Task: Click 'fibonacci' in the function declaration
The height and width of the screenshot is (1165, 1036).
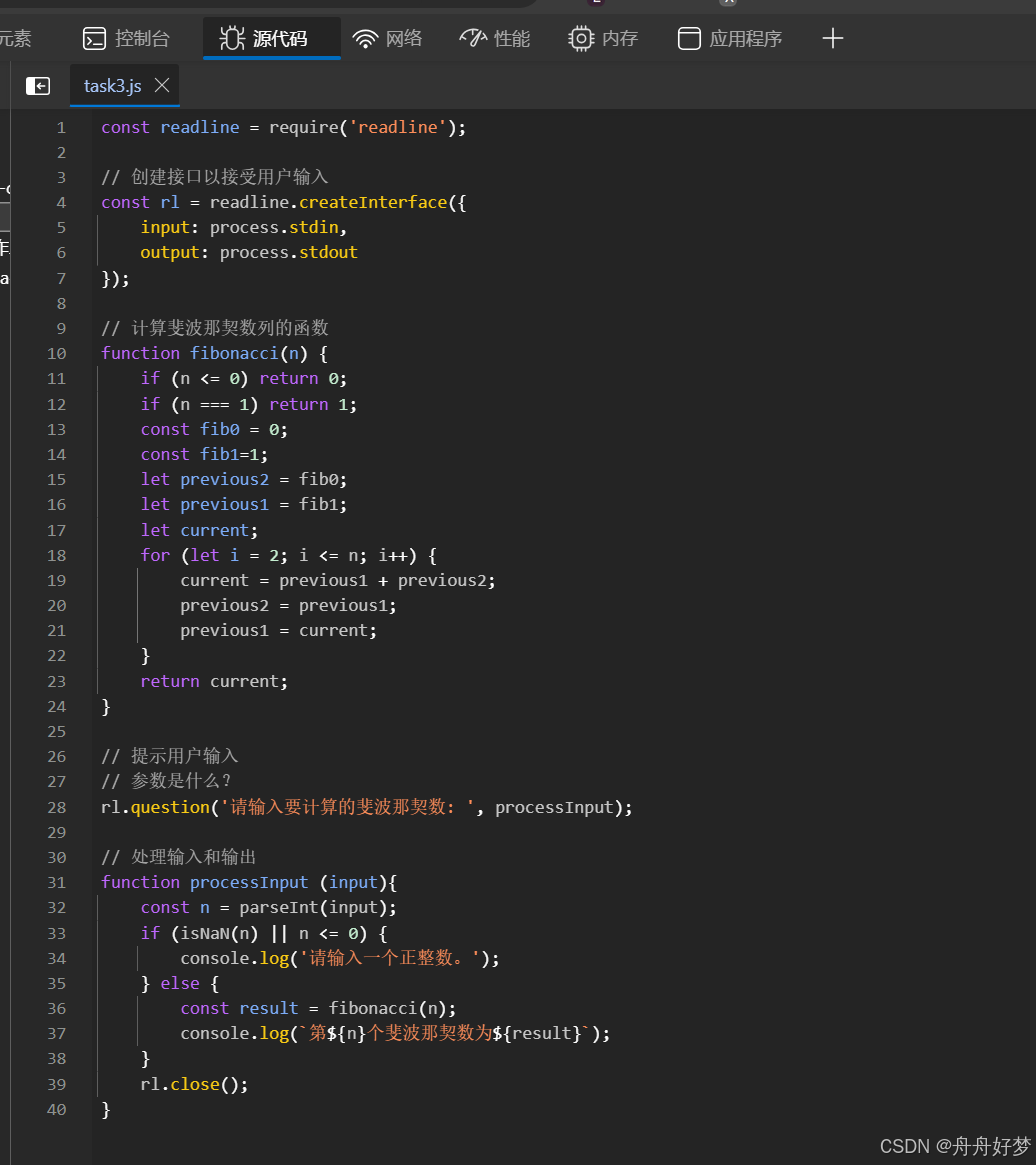Action: coord(234,354)
